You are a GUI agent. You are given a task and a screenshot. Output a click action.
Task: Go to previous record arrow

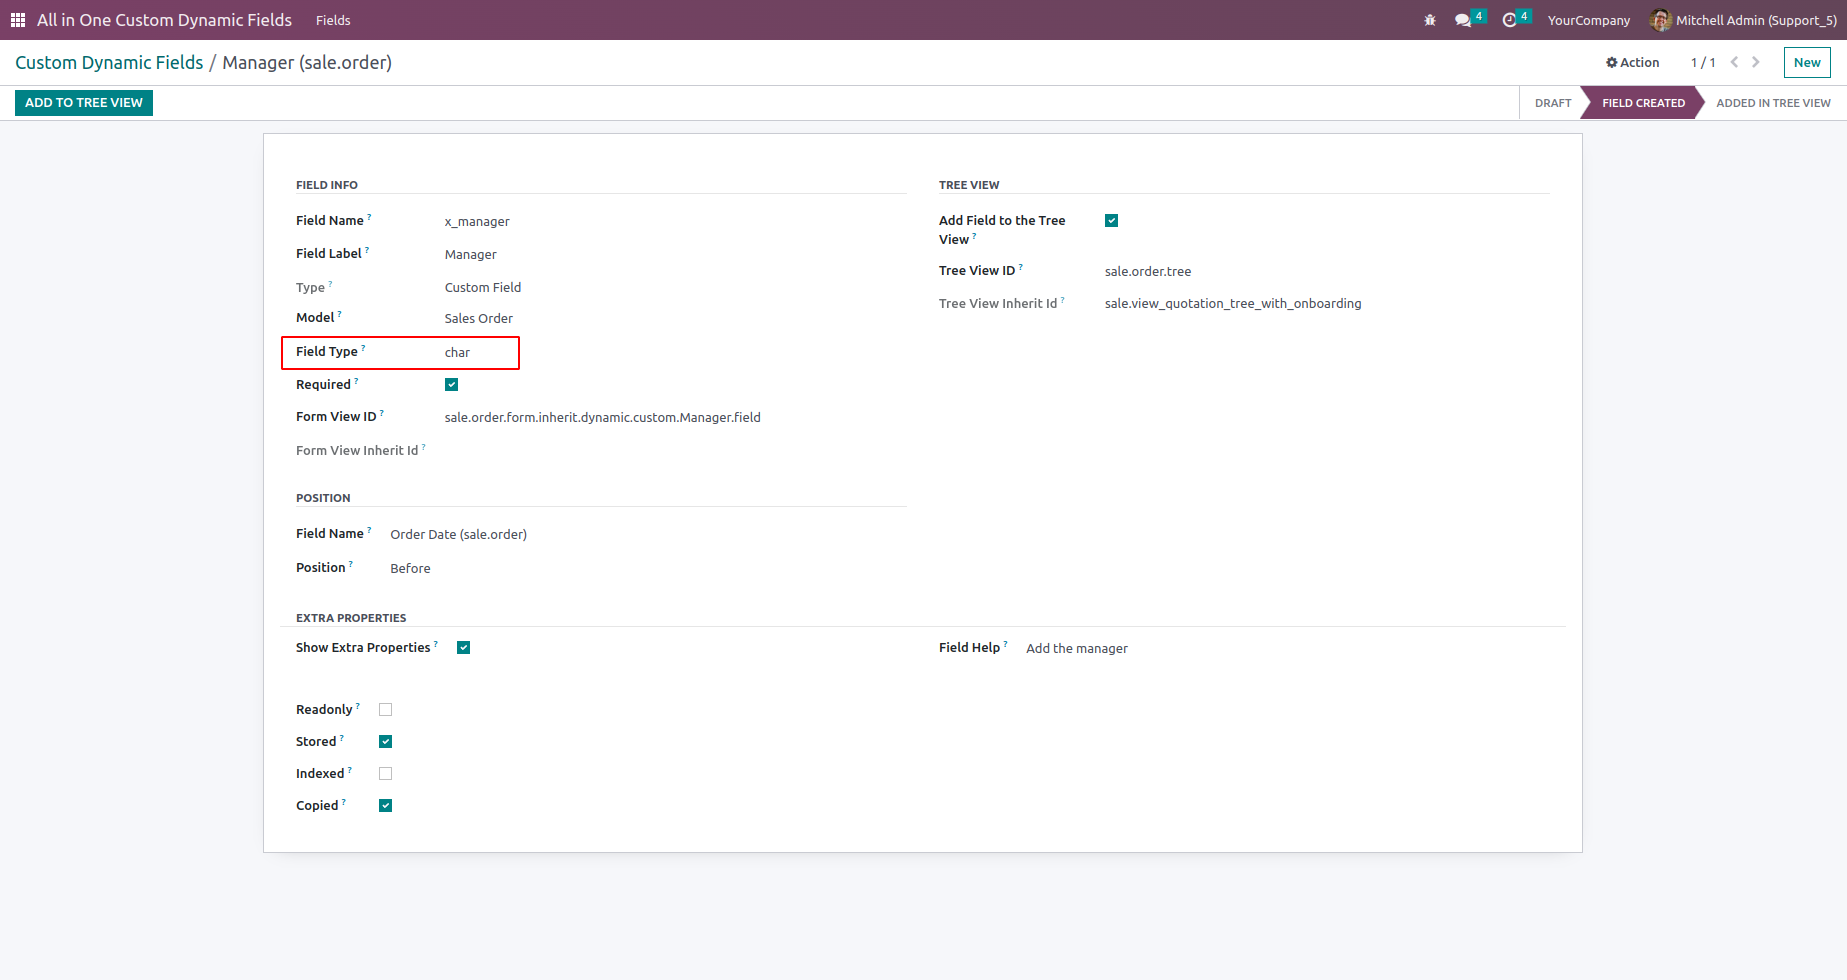pos(1735,62)
